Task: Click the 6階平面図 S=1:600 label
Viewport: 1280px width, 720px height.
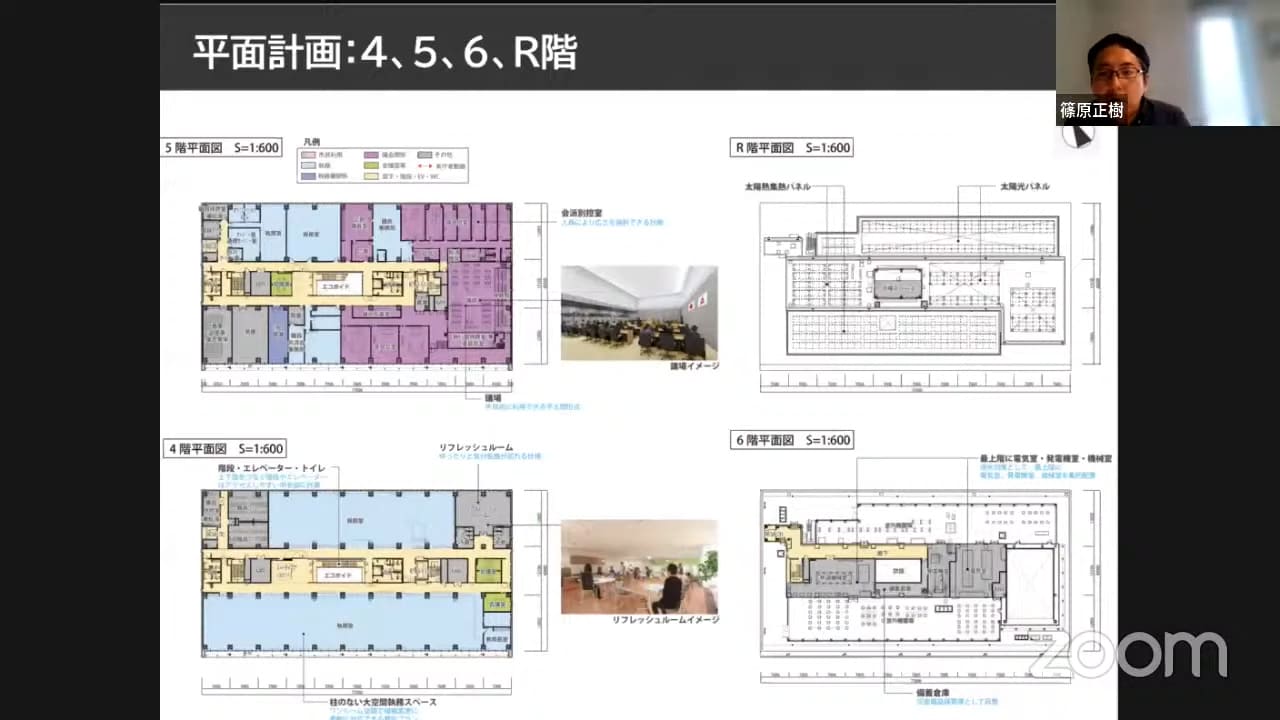Action: tap(792, 439)
